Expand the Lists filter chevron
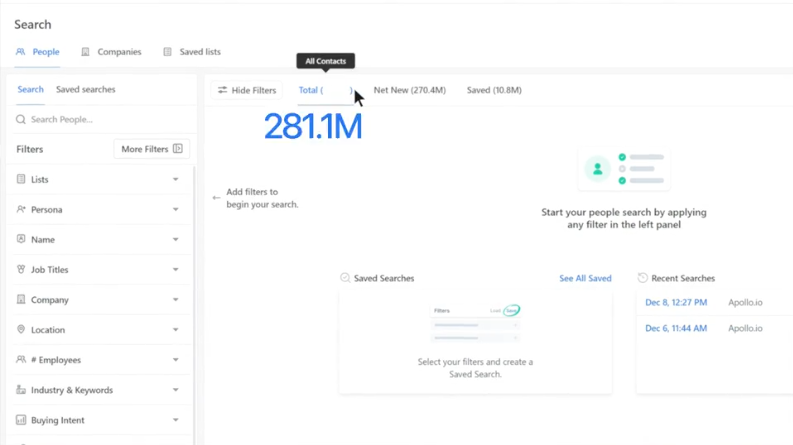Viewport: 793px width, 445px height. (x=175, y=179)
